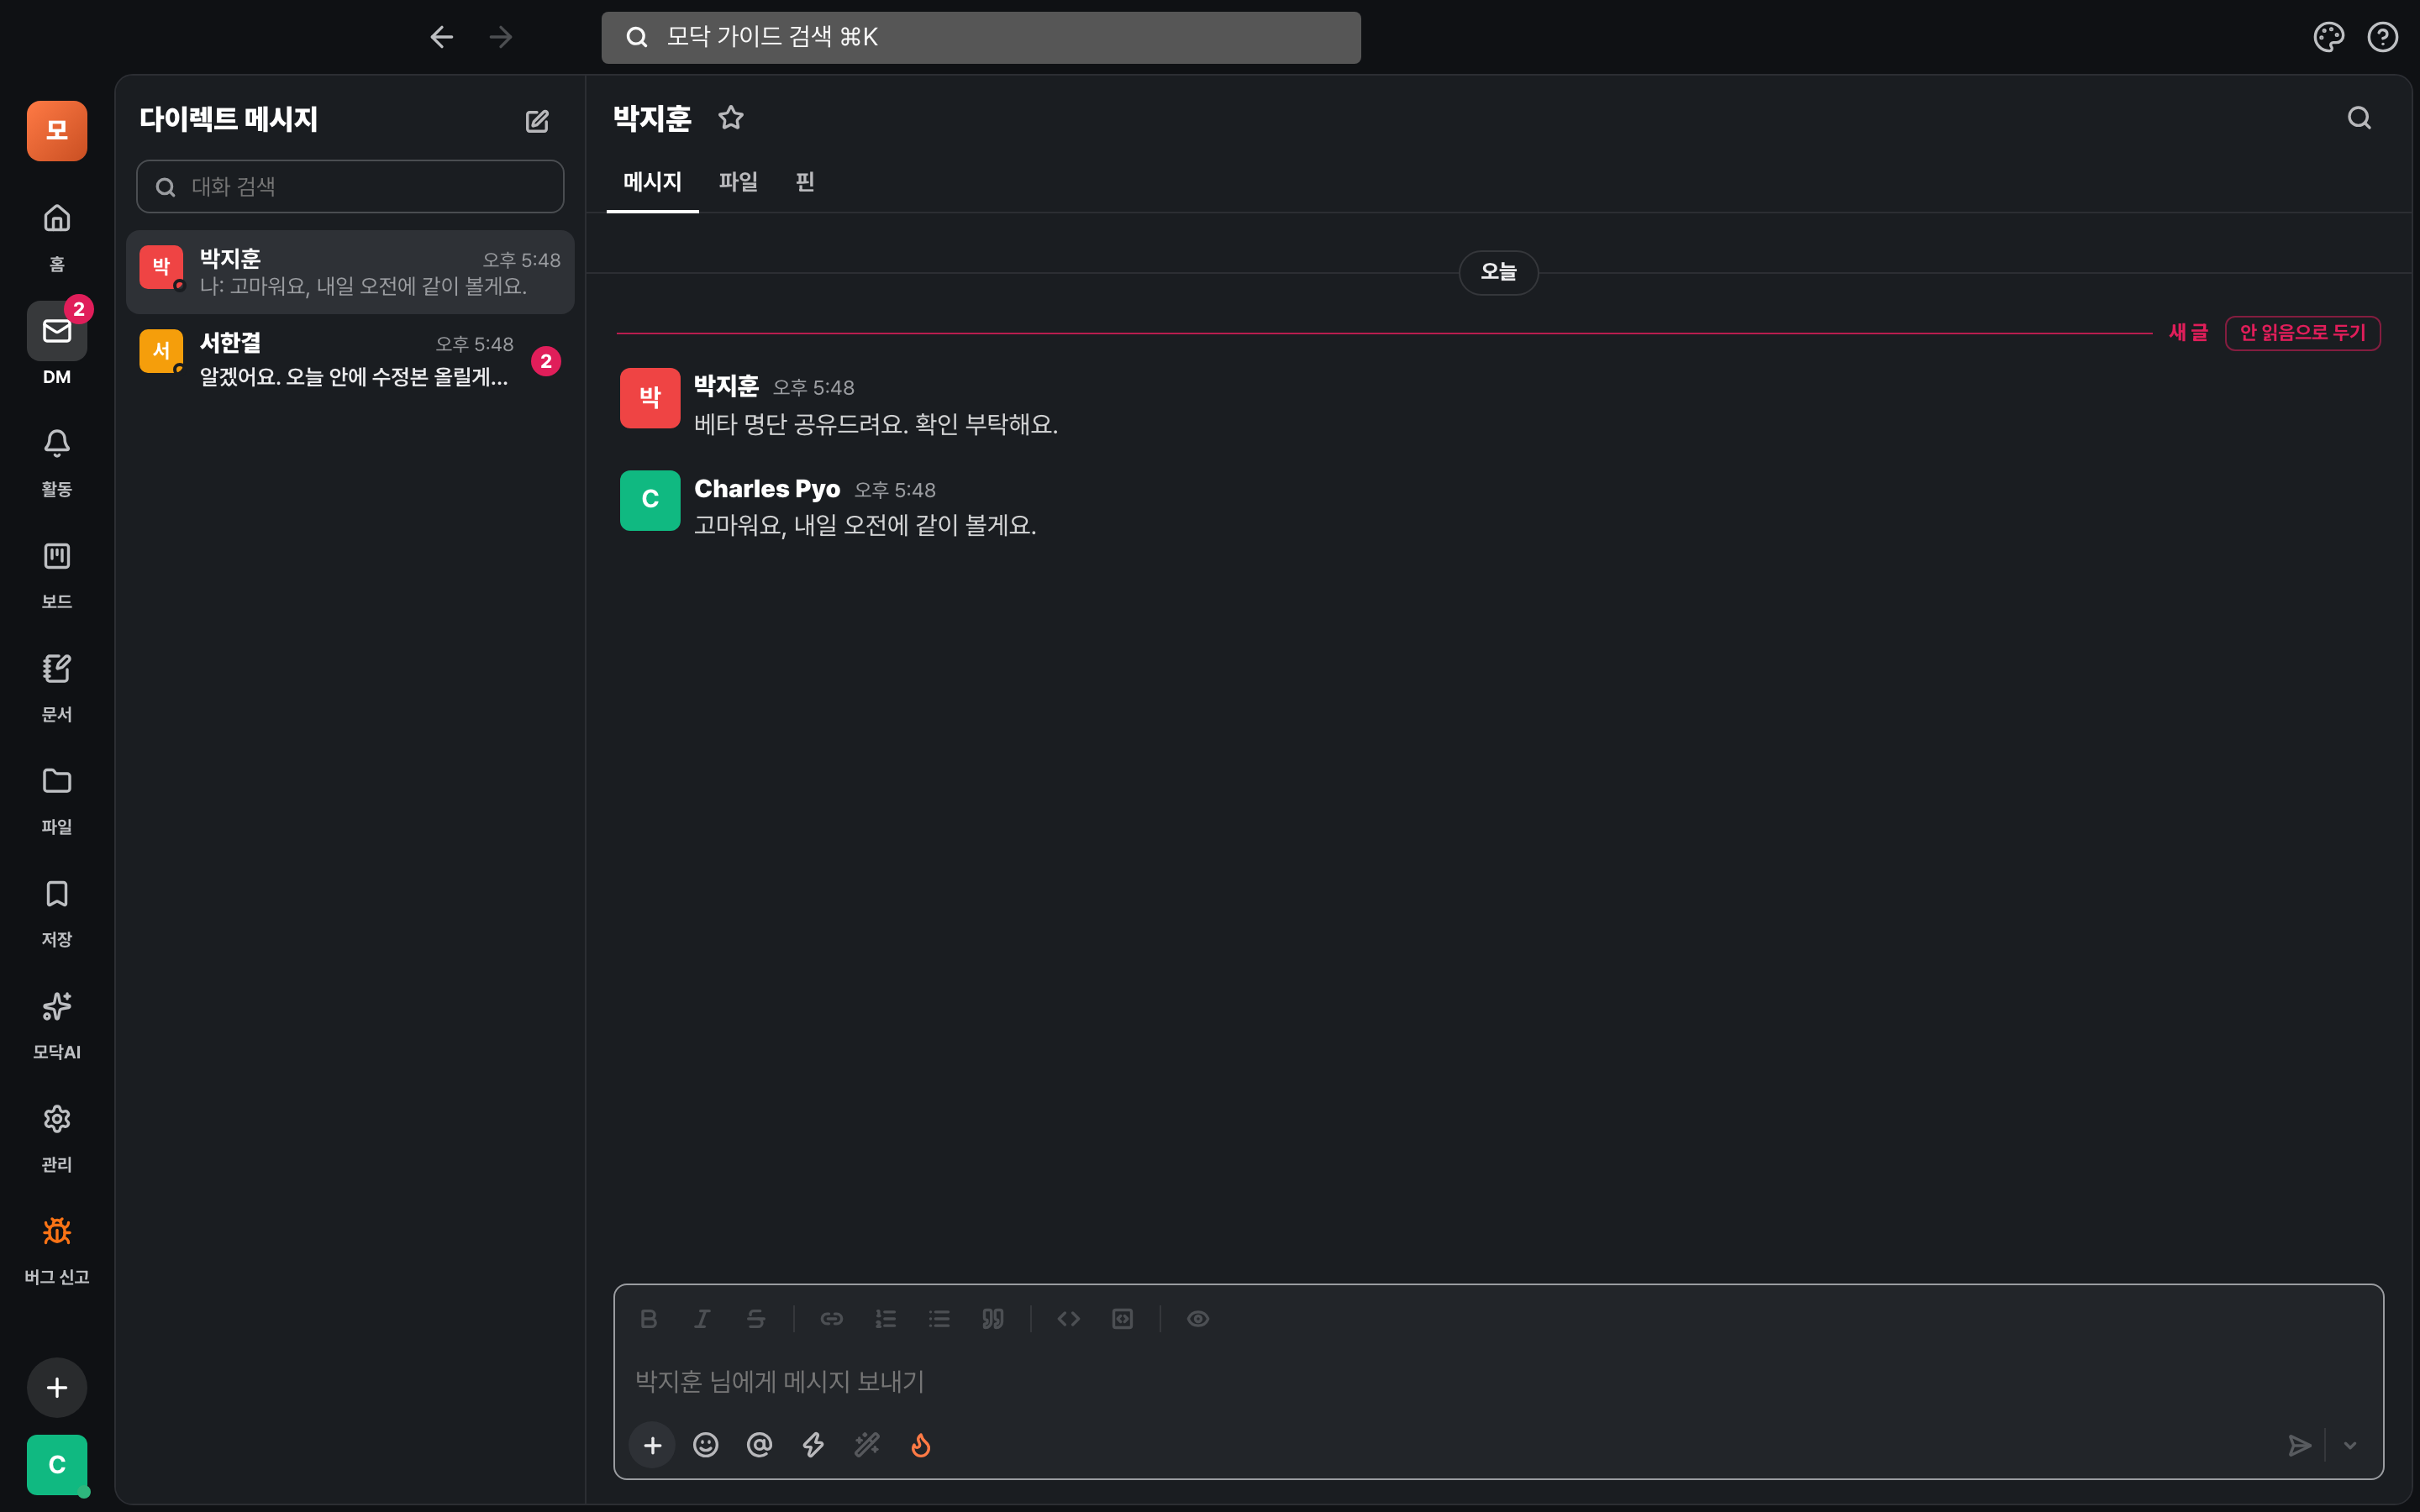Click the 모닥 가이드 검색 search bar
The image size is (2420, 1512).
point(981,38)
